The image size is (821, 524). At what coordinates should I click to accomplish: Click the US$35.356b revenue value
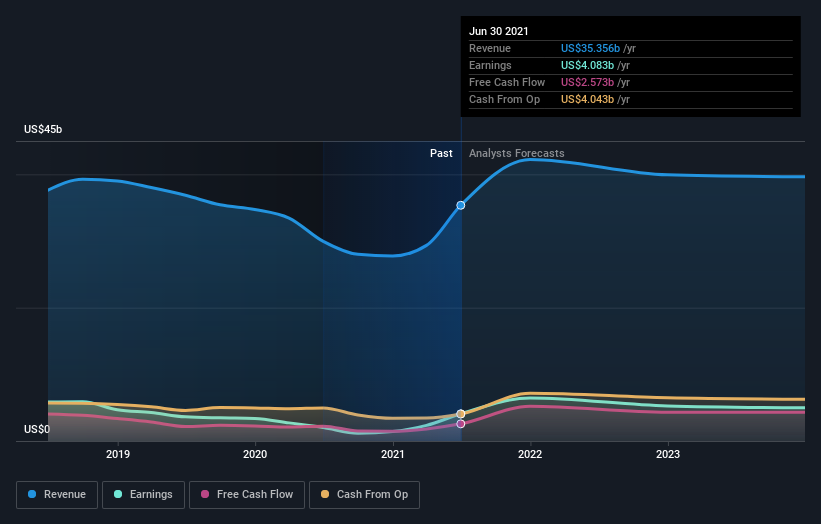(590, 48)
